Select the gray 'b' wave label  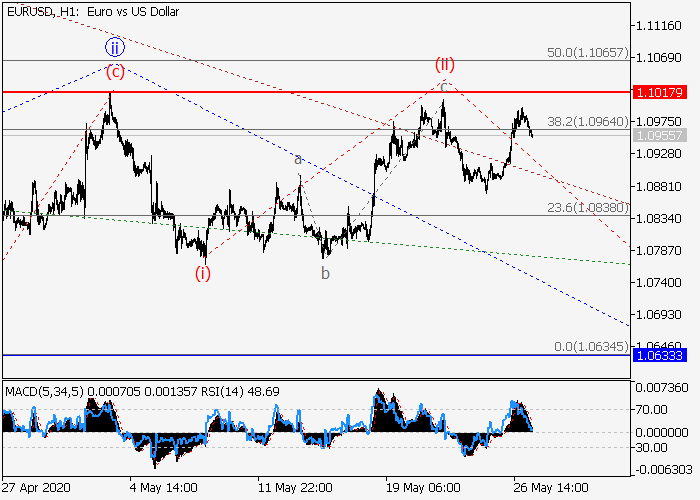(x=325, y=272)
